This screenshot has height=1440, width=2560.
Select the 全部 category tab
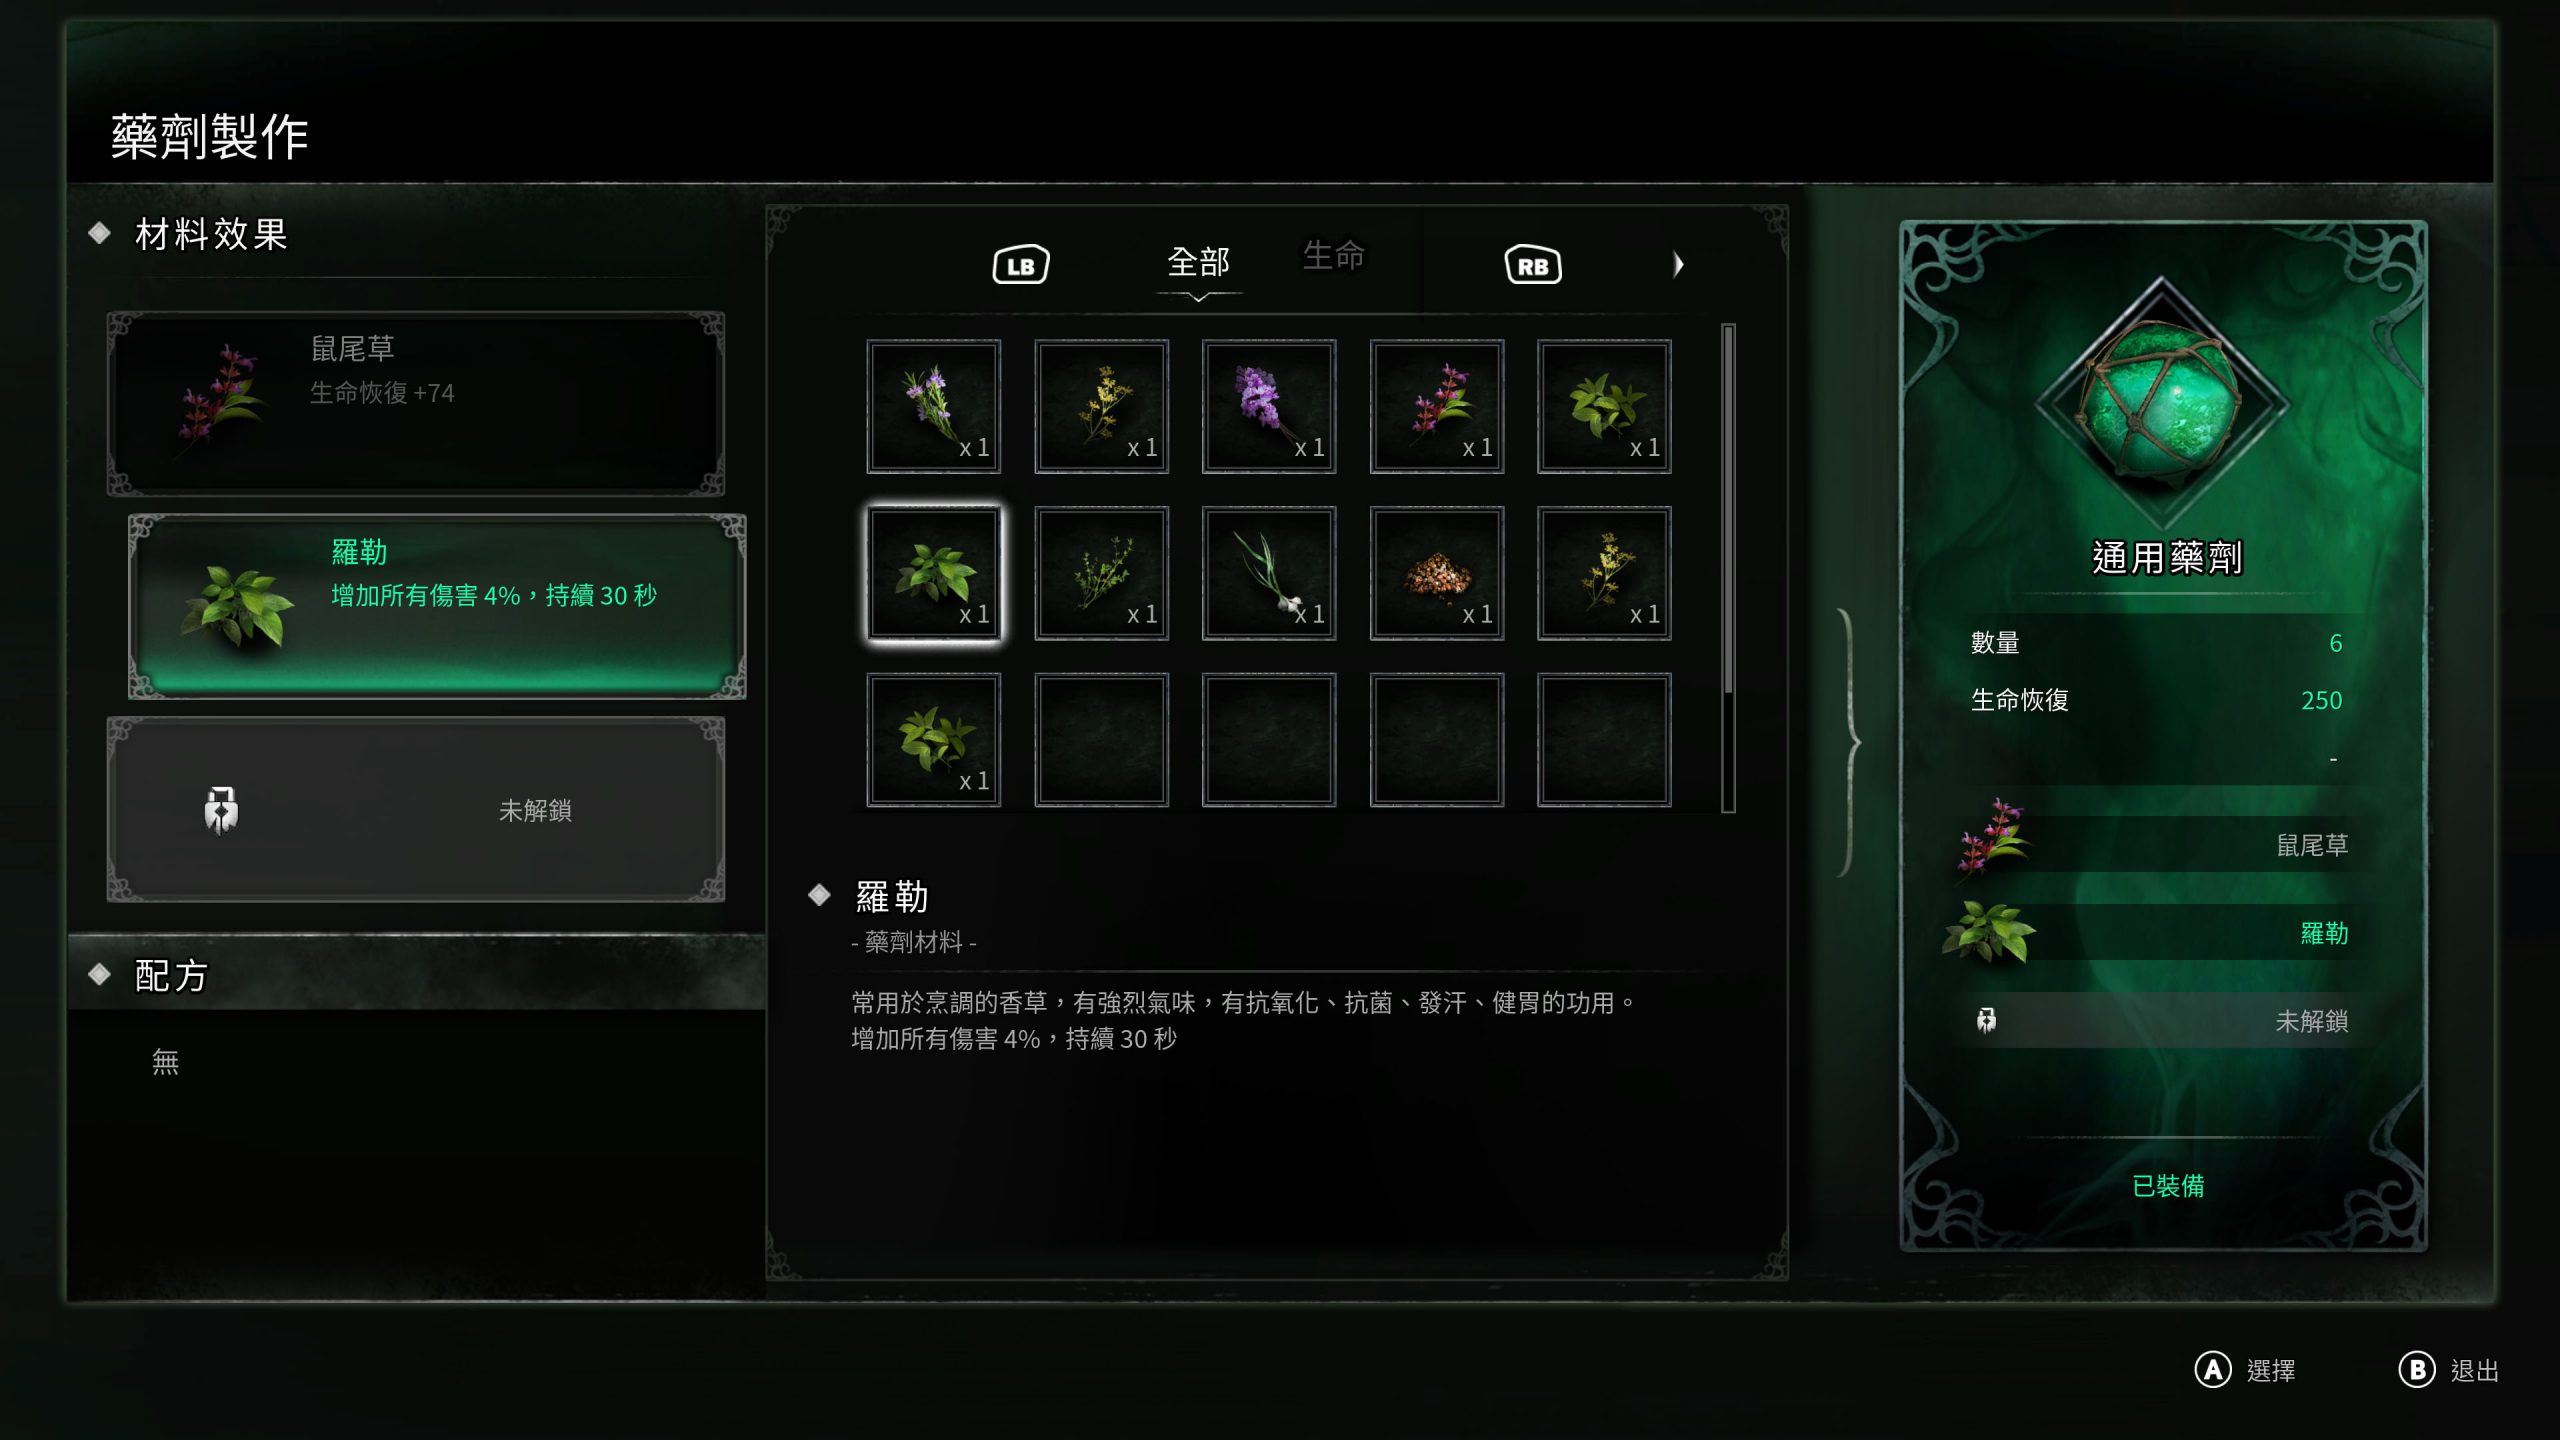pyautogui.click(x=1198, y=262)
